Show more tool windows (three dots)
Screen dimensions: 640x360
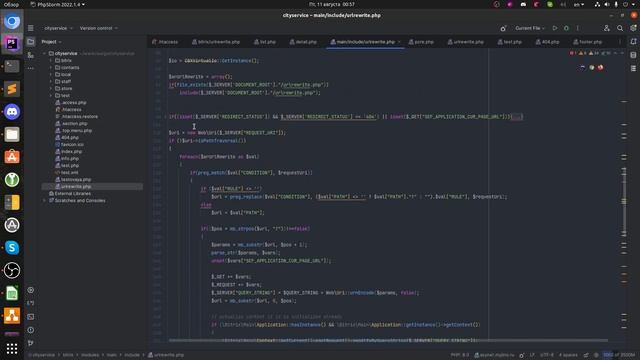click(31, 68)
